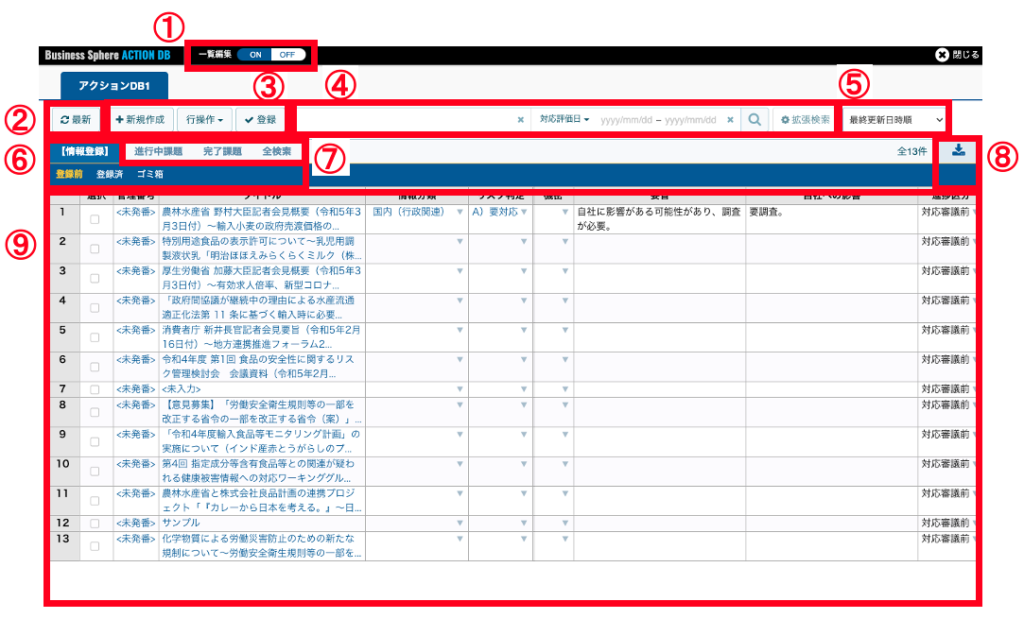Tick the checkbox in row 12 サンプル

95,523
